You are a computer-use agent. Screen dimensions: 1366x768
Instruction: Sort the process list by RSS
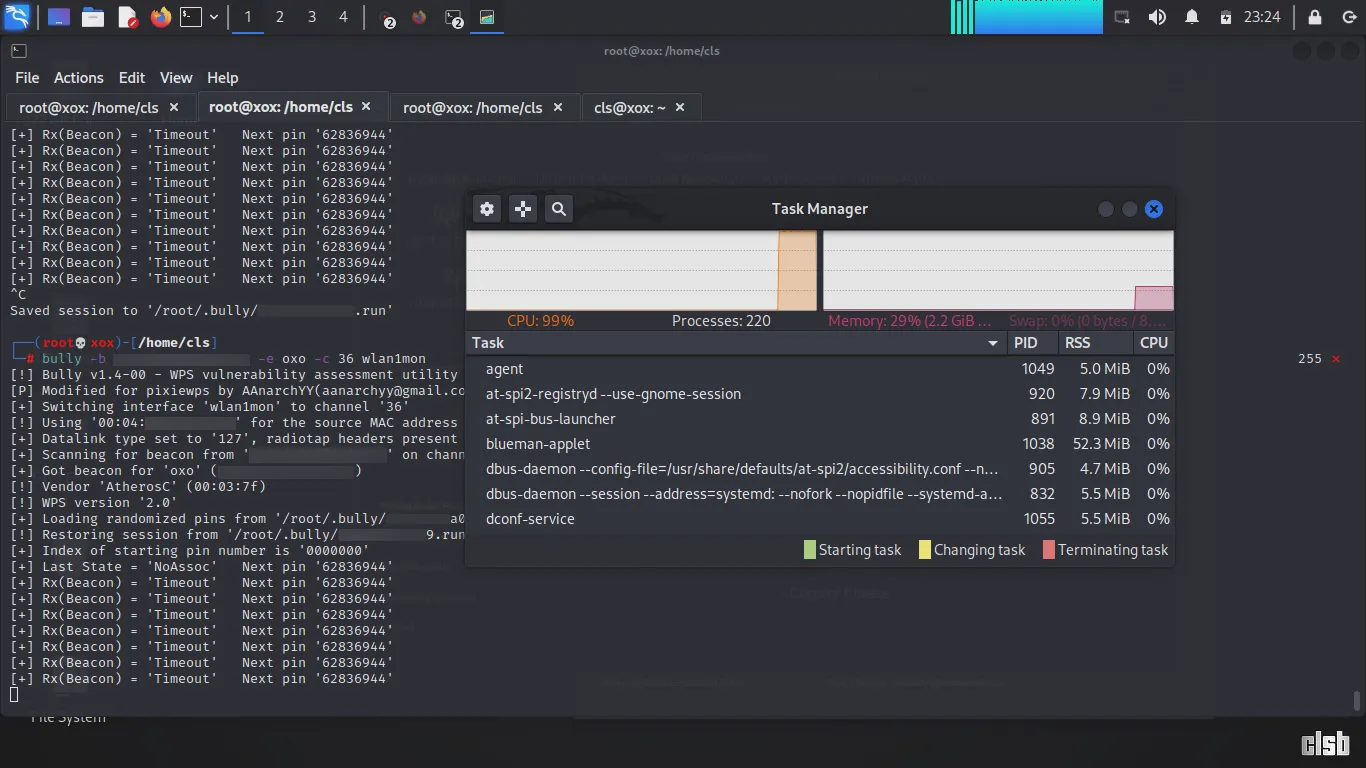click(1078, 342)
